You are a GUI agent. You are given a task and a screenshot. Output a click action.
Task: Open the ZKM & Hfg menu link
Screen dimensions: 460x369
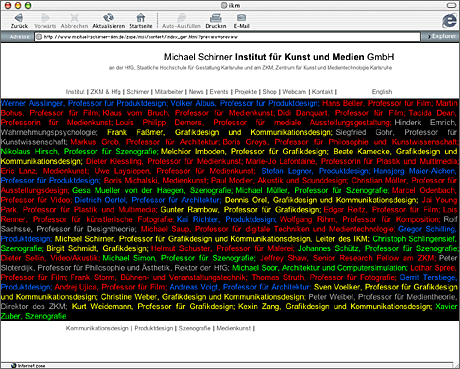click(x=105, y=92)
